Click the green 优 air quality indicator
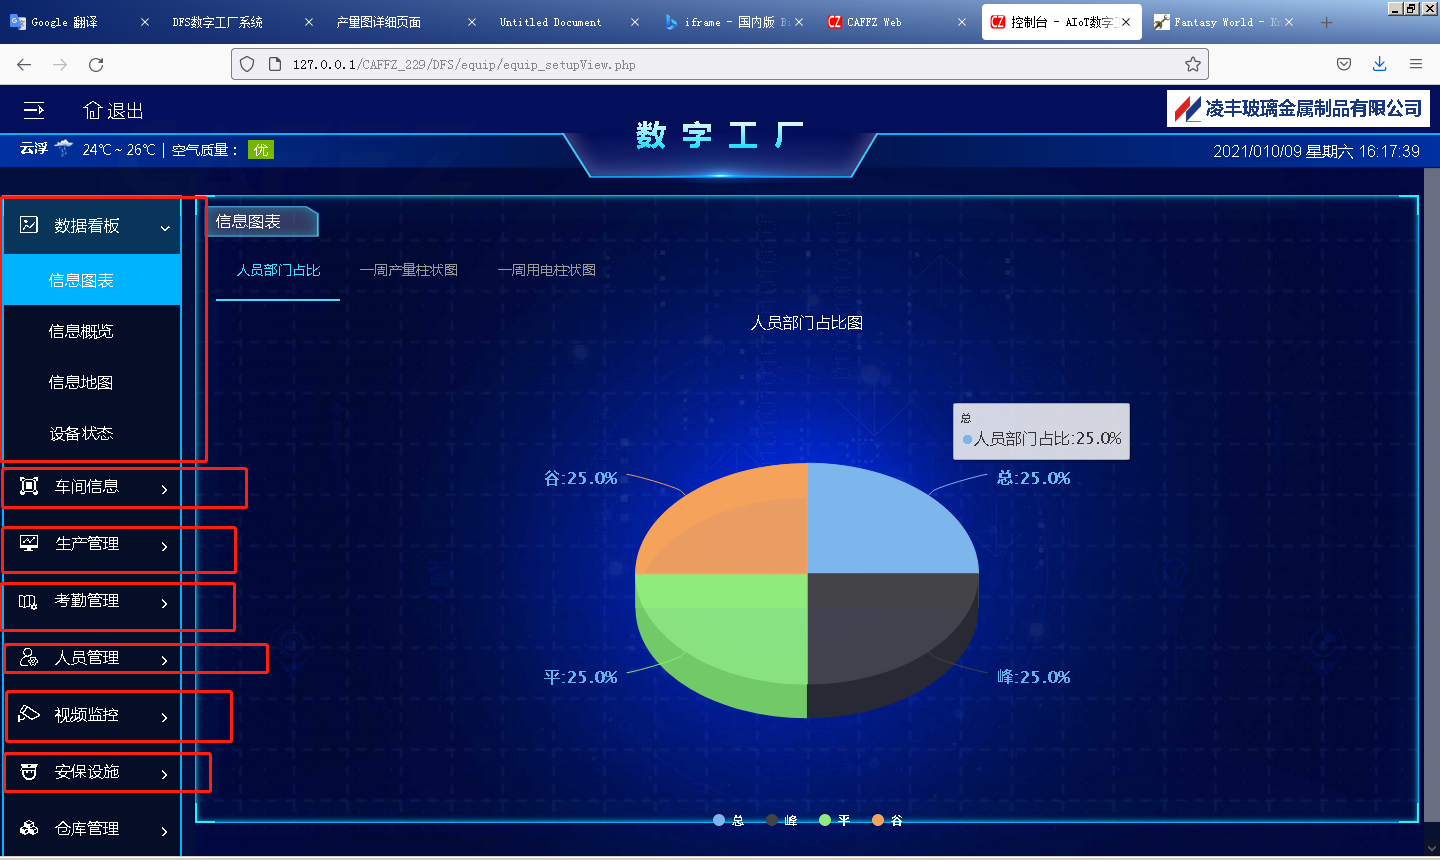Image resolution: width=1440 pixels, height=860 pixels. point(260,148)
